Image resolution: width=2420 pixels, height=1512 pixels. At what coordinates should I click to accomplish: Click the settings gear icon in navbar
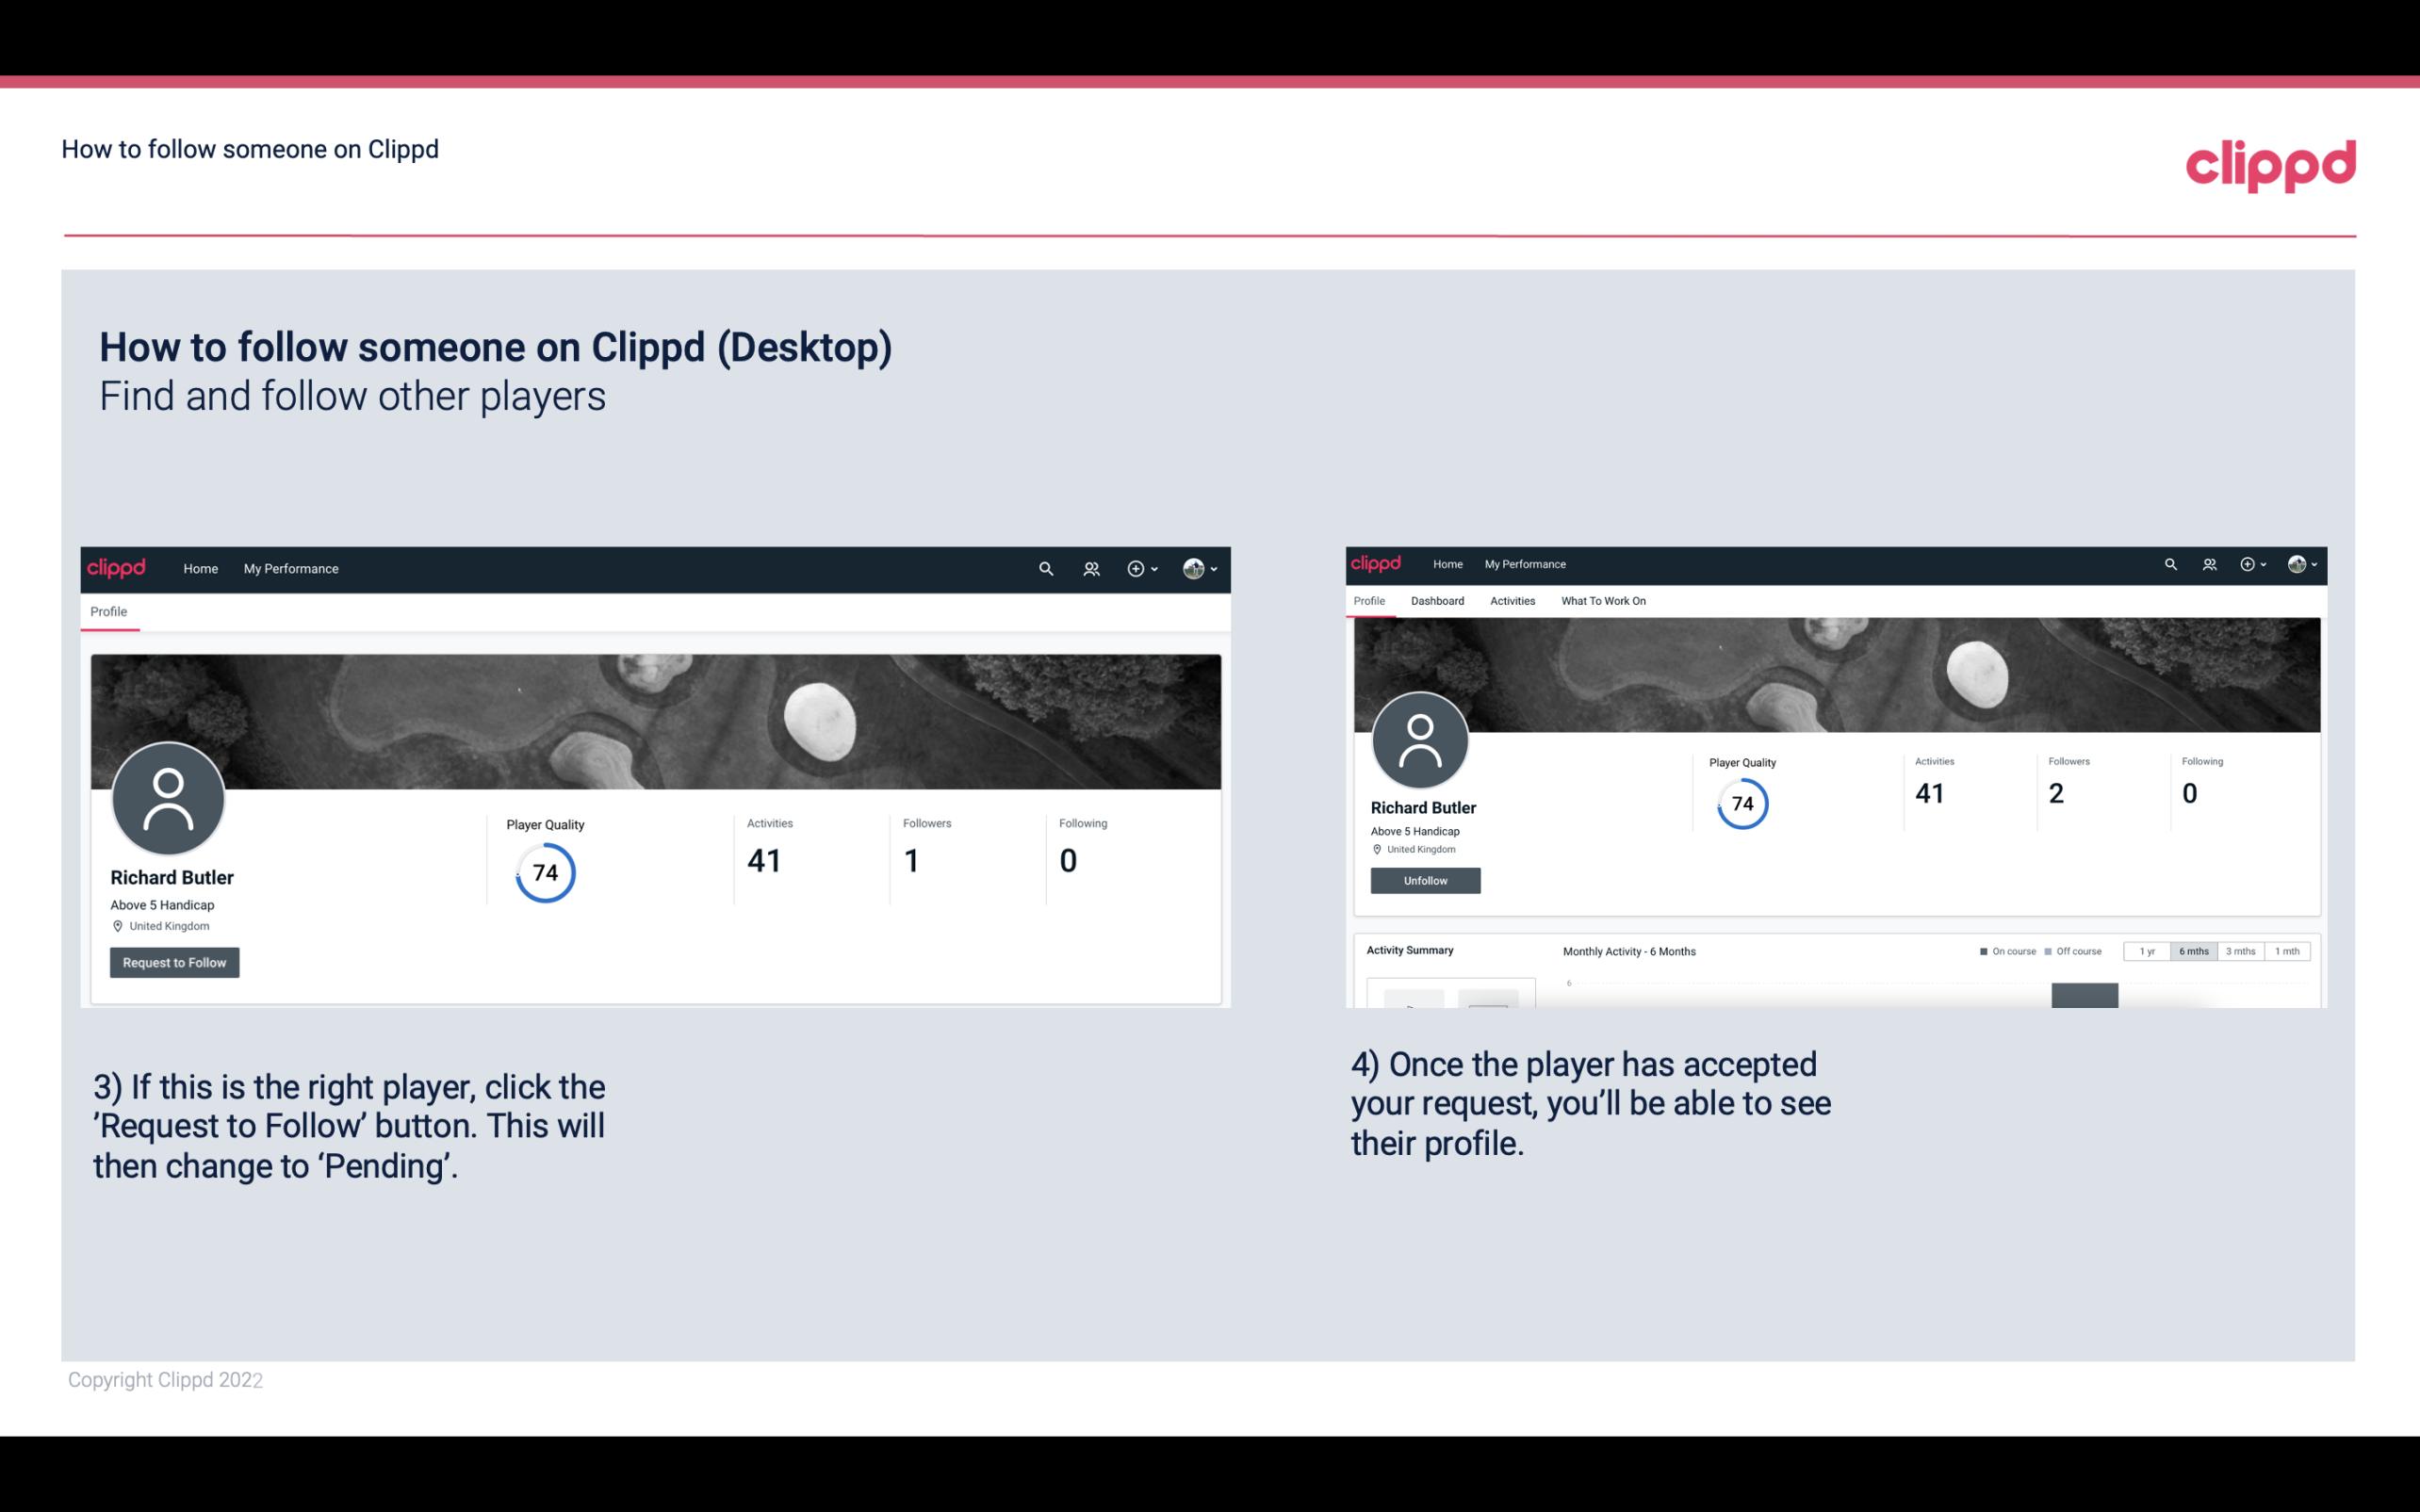click(x=1136, y=568)
